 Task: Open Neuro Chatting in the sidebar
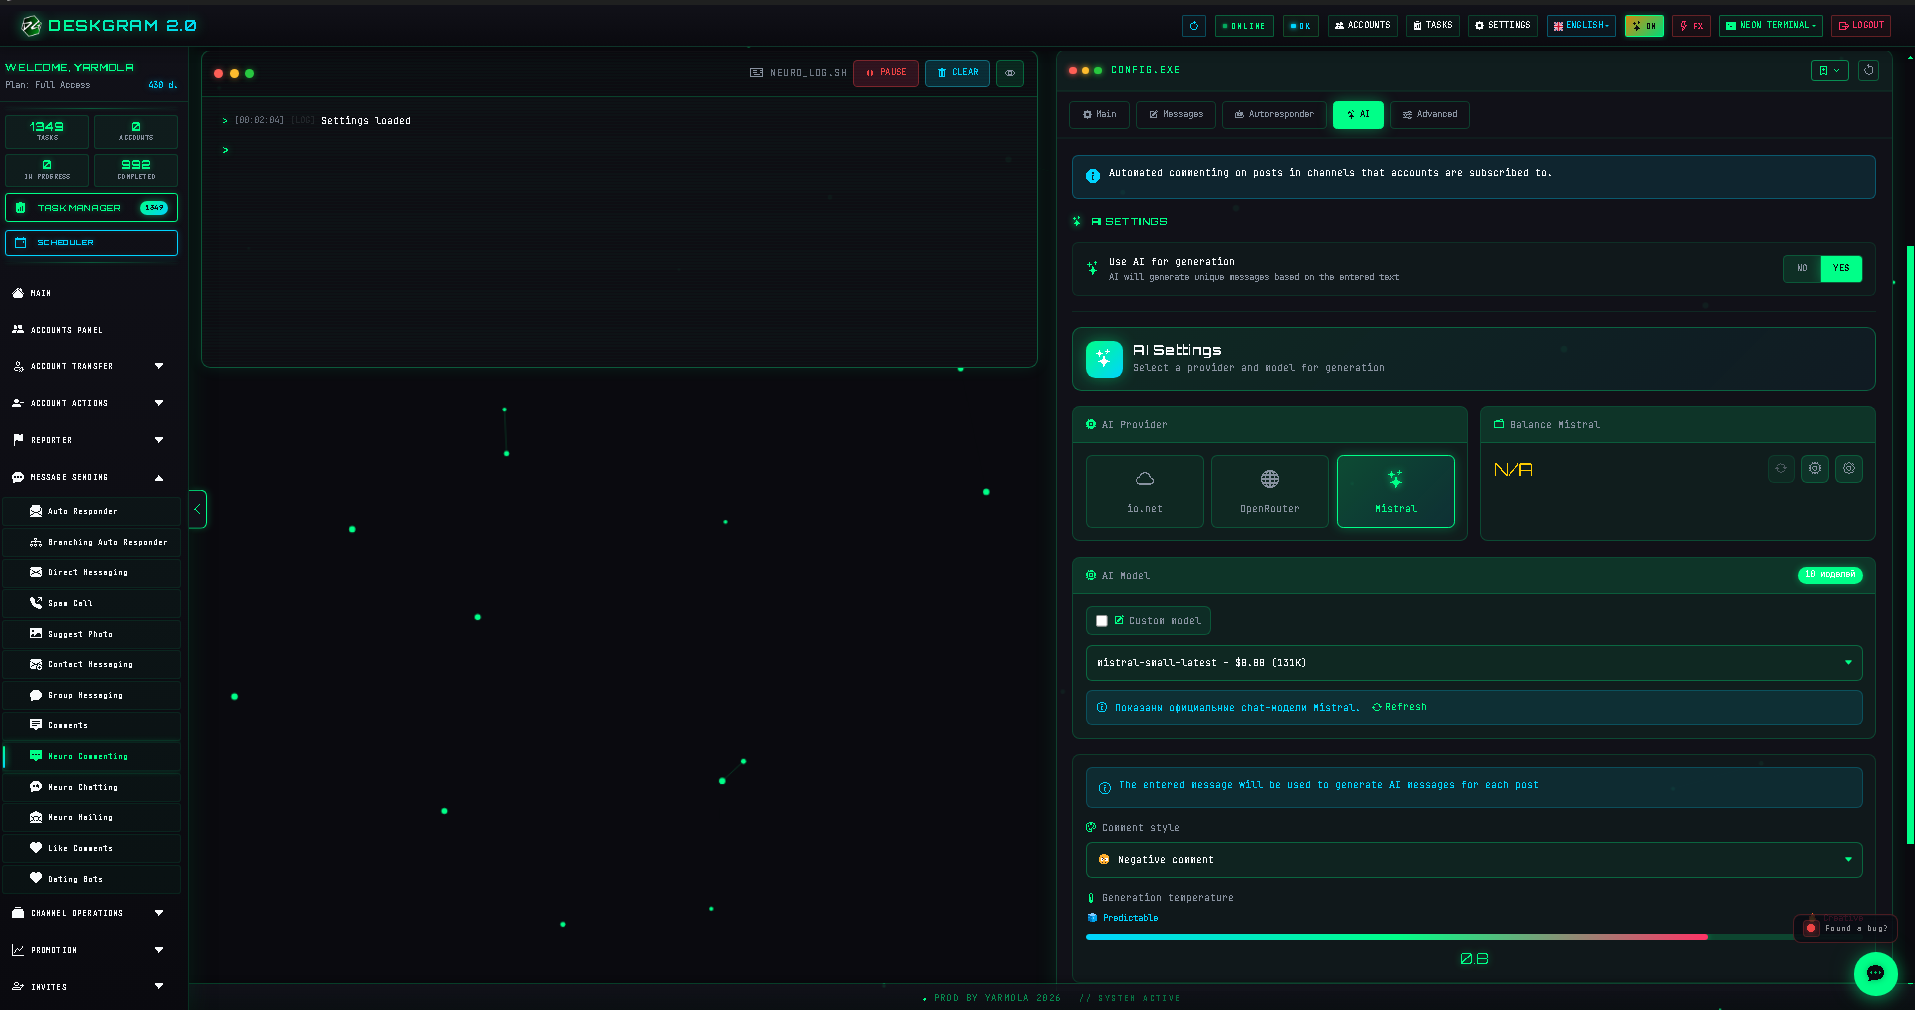pyautogui.click(x=91, y=788)
